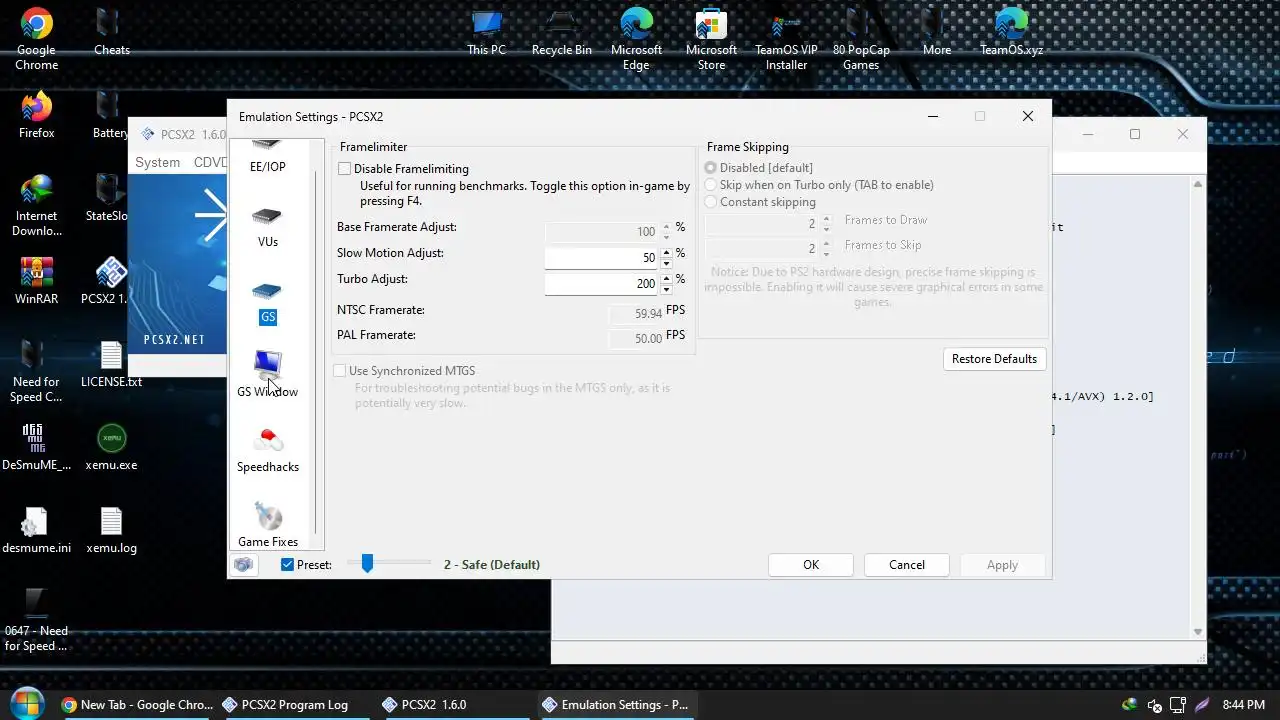Click the Turbo Adjust input field

(x=602, y=284)
